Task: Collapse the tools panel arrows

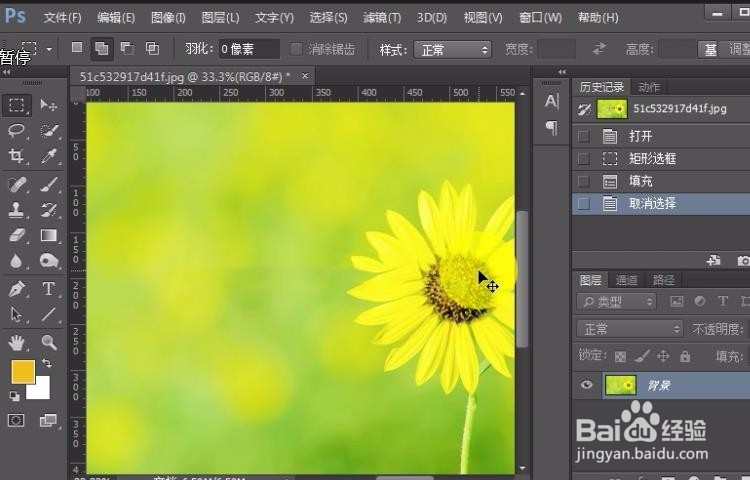Action: pos(6,72)
